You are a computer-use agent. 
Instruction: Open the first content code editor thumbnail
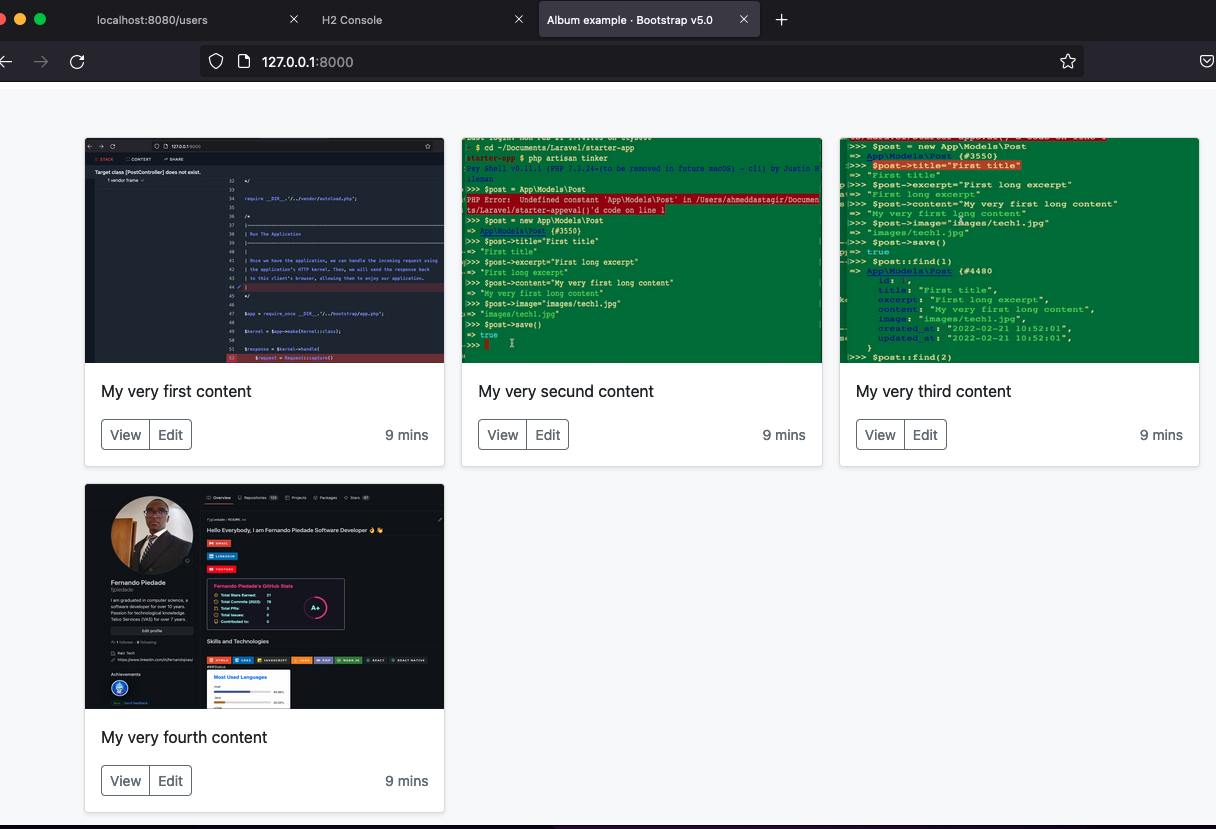coord(264,250)
